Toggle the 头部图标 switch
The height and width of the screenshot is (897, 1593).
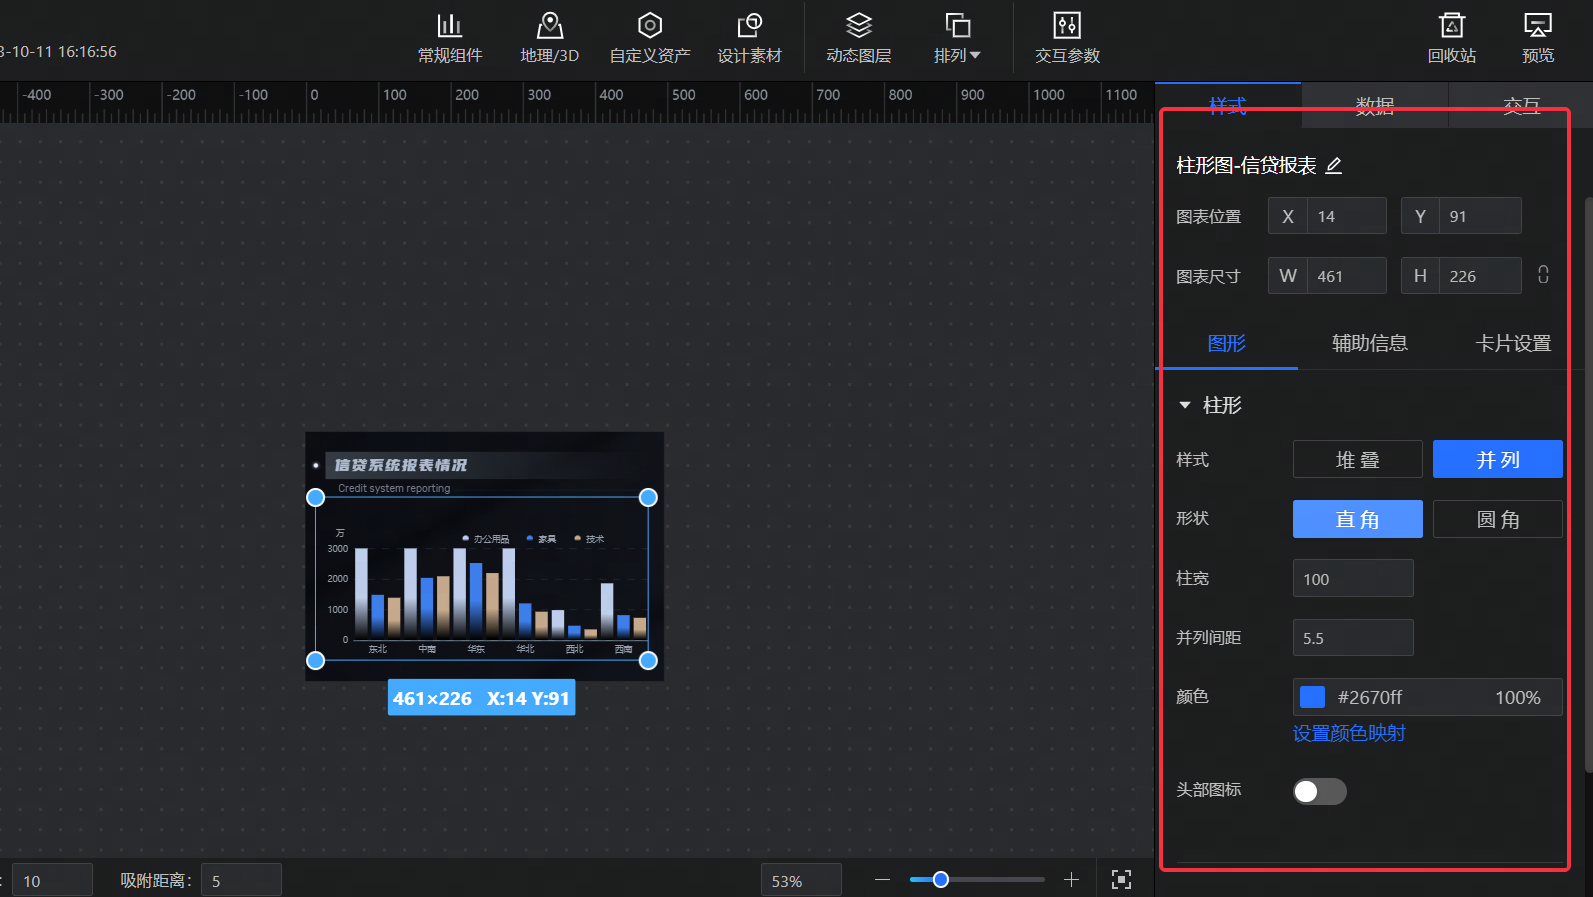(1319, 792)
